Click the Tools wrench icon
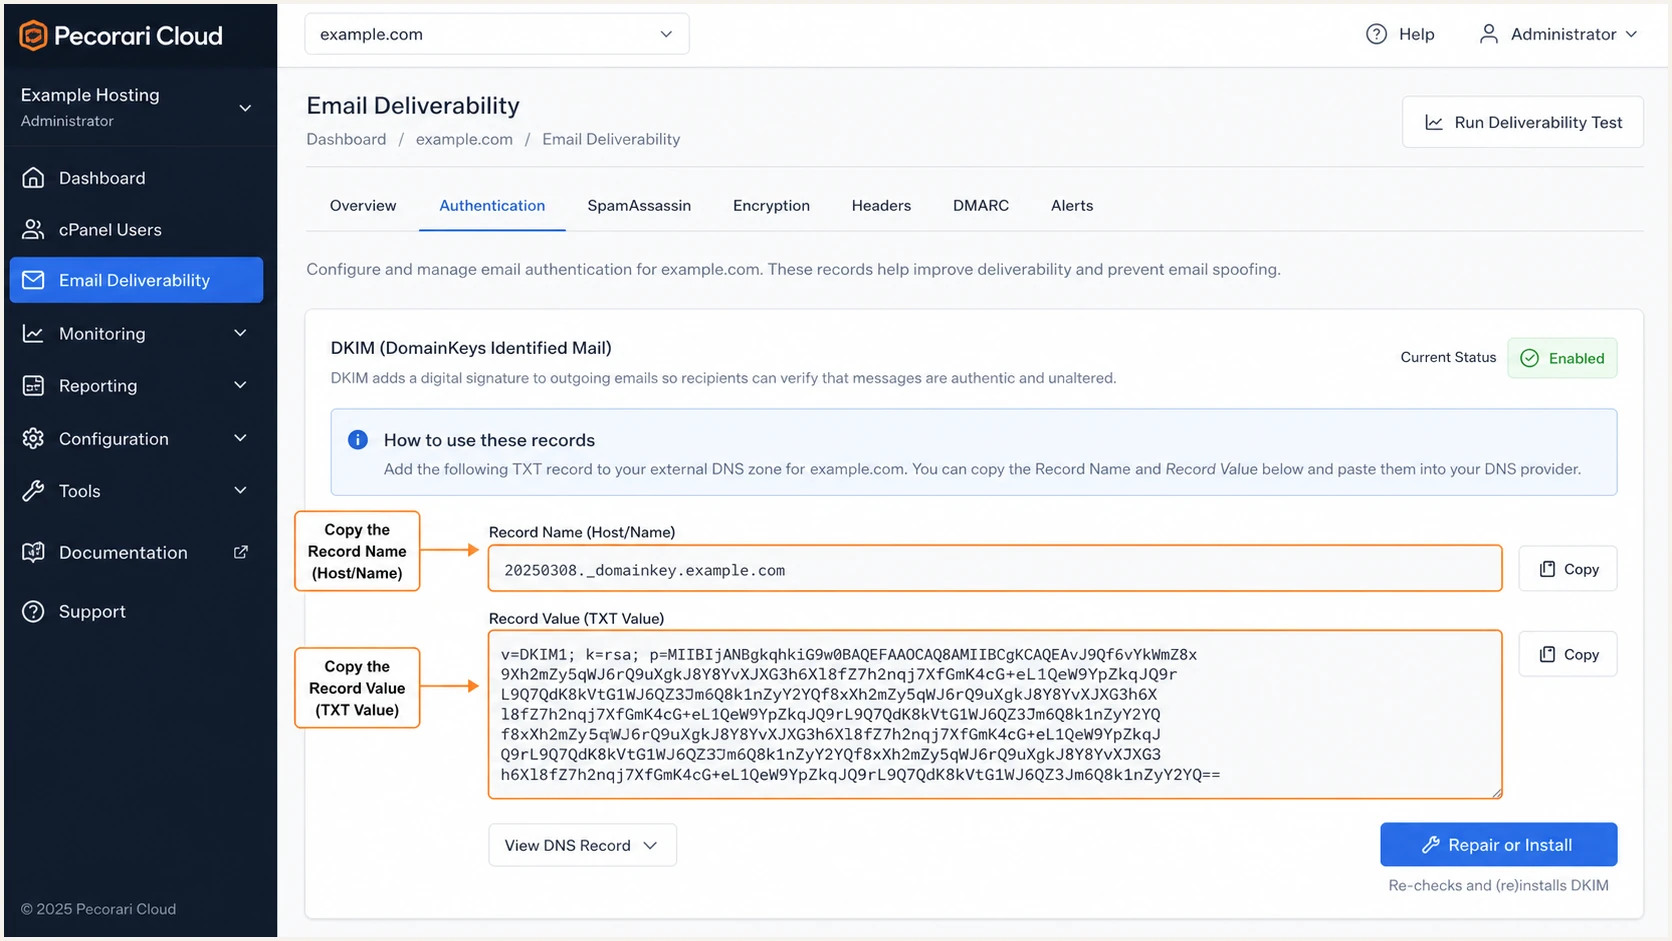The width and height of the screenshot is (1672, 941). pos(33,491)
